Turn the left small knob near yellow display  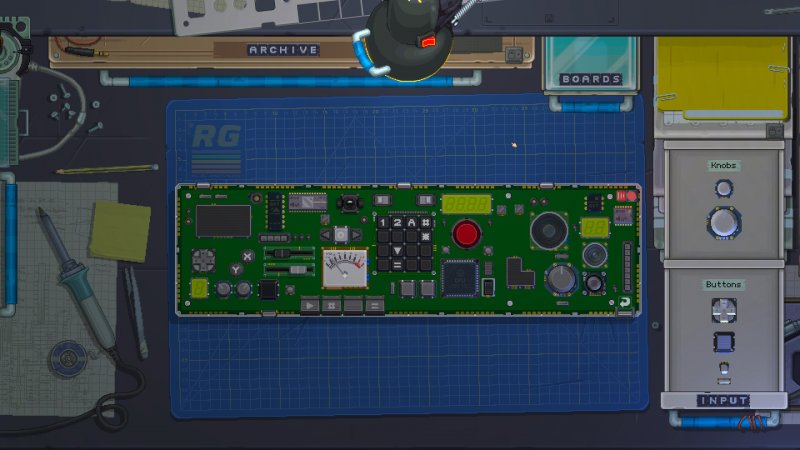(223, 289)
